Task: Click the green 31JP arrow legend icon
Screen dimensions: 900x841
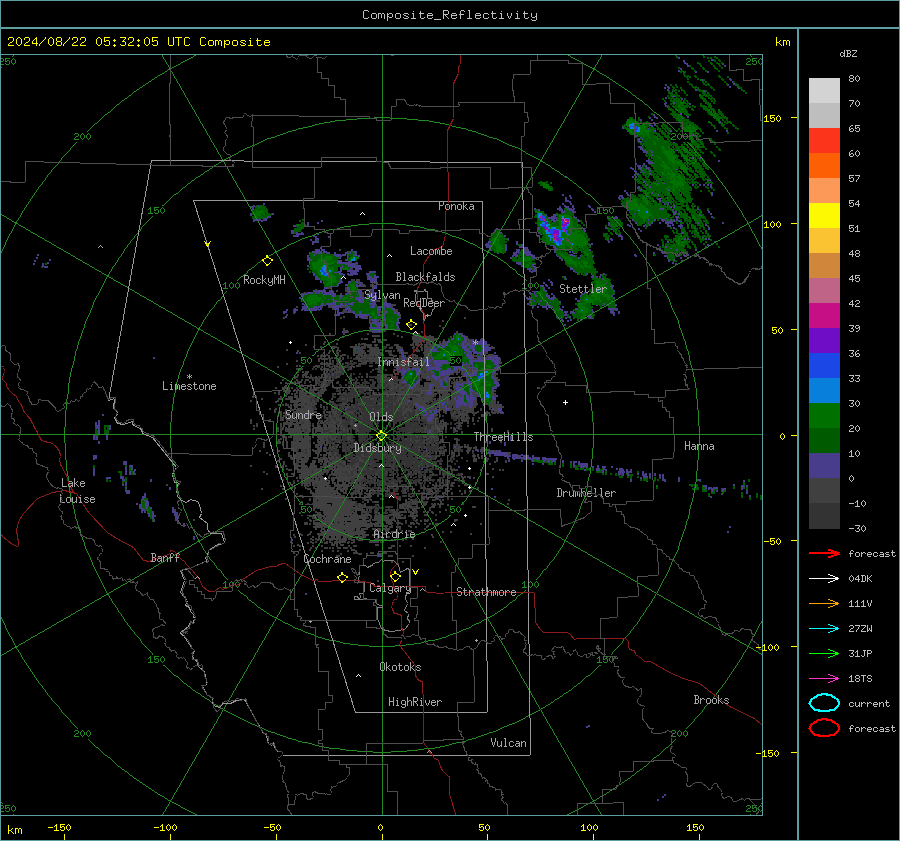Action: point(824,653)
